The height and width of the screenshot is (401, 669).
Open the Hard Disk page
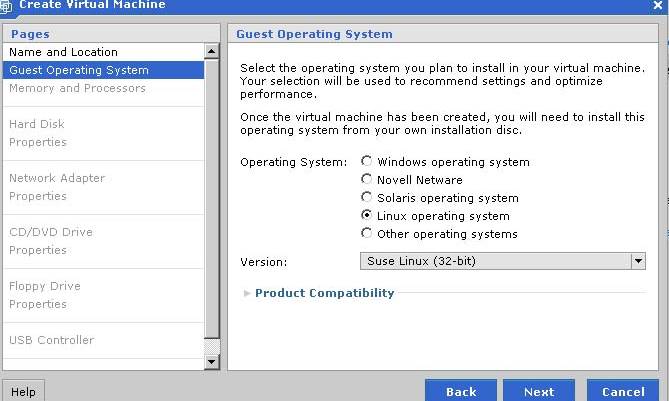click(37, 124)
